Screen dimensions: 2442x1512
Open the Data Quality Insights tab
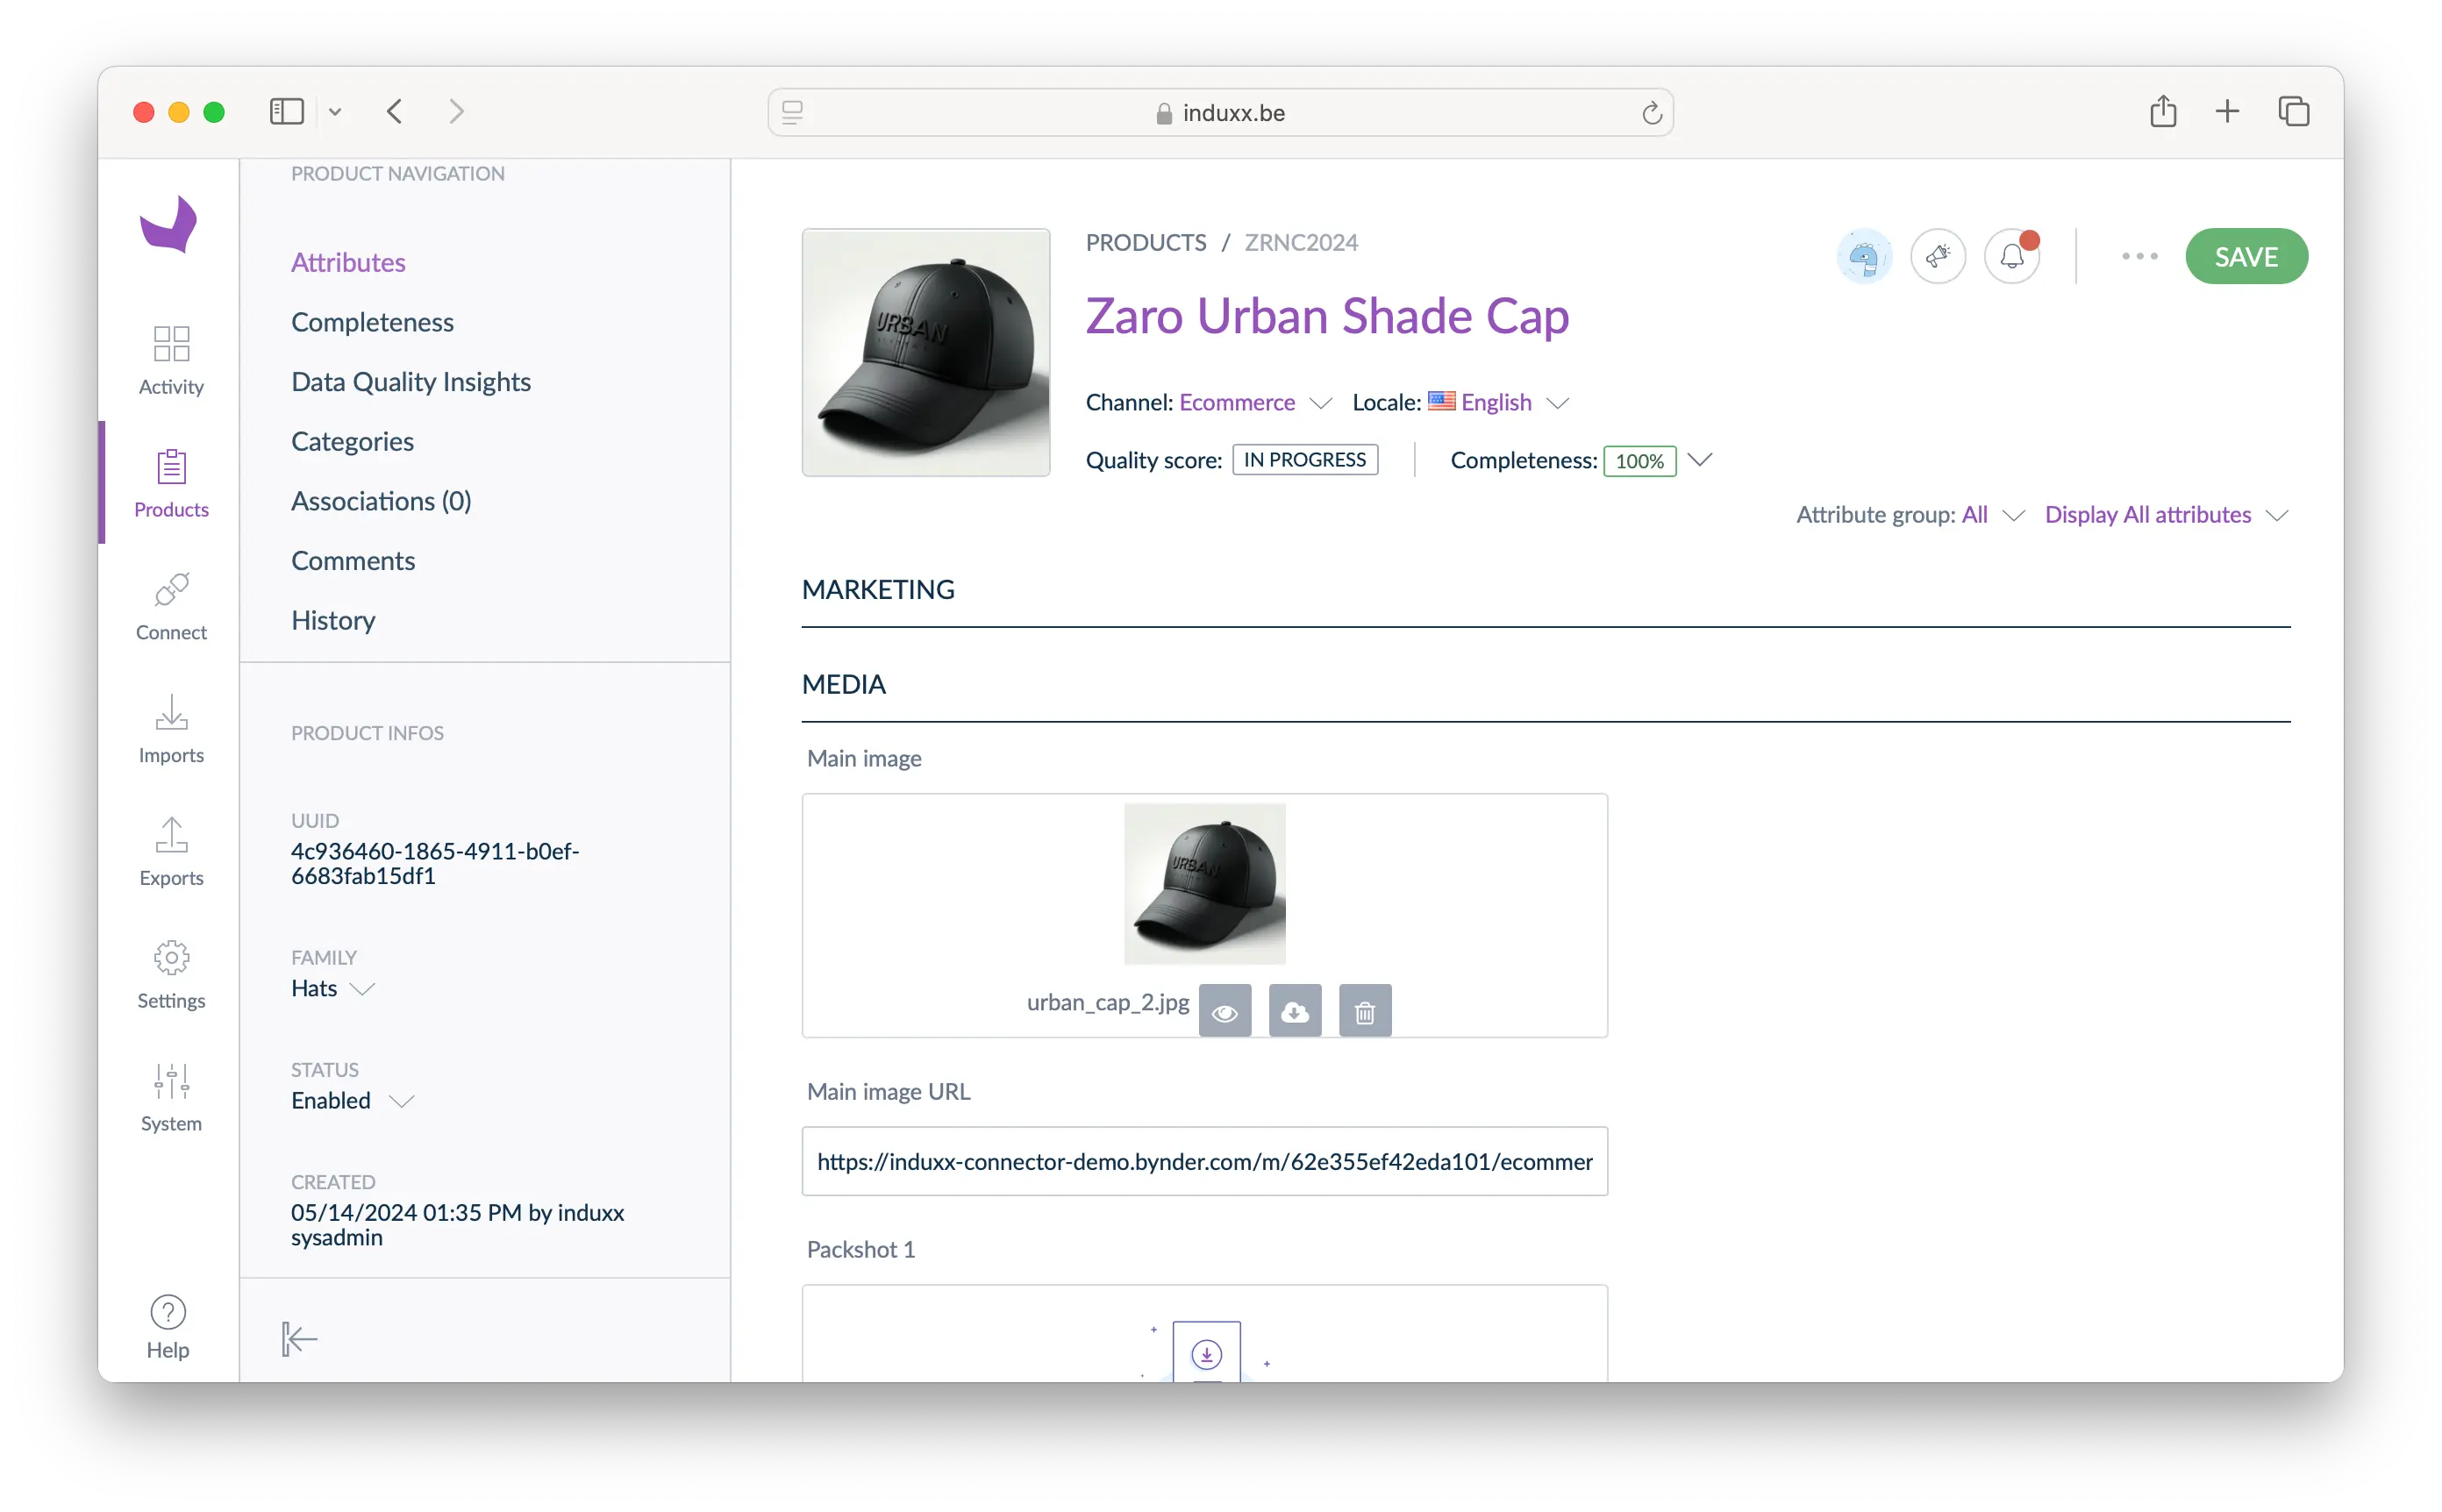click(x=410, y=382)
